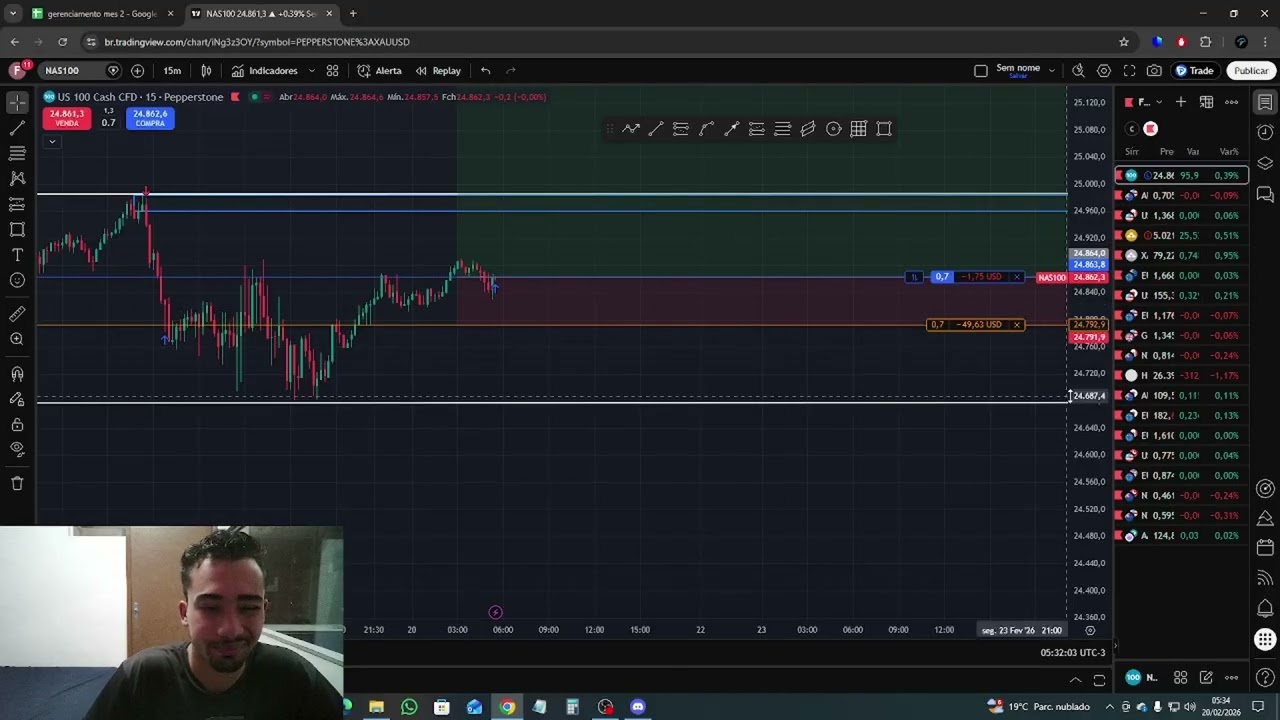The image size is (1280, 720).
Task: Create an Alerta
Action: coord(379,71)
